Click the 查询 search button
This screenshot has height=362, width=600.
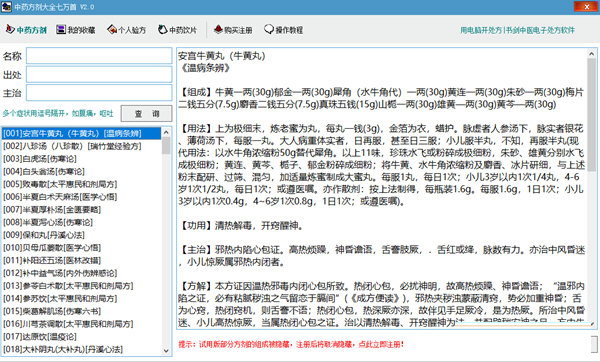pyautogui.click(x=147, y=114)
